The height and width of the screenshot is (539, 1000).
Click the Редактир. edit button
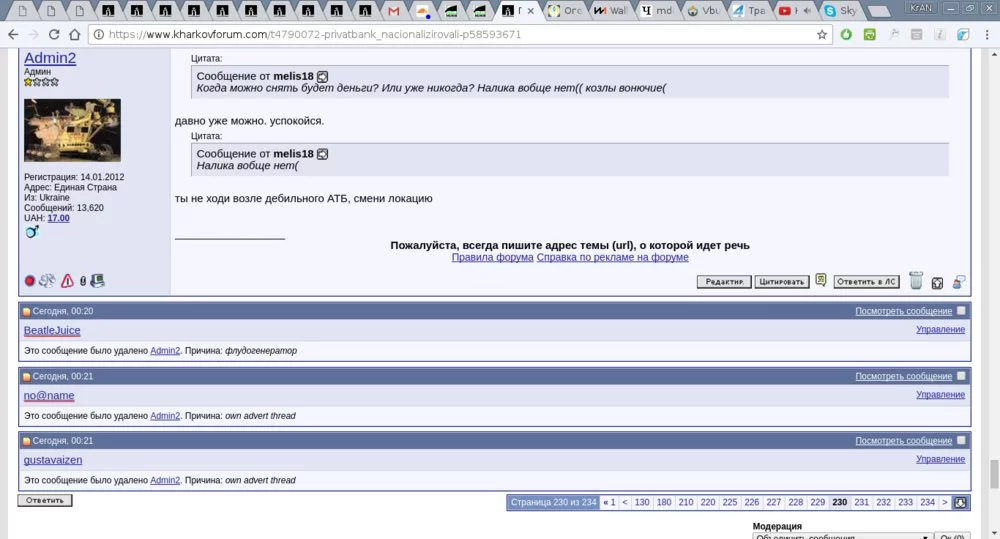pyautogui.click(x=724, y=282)
